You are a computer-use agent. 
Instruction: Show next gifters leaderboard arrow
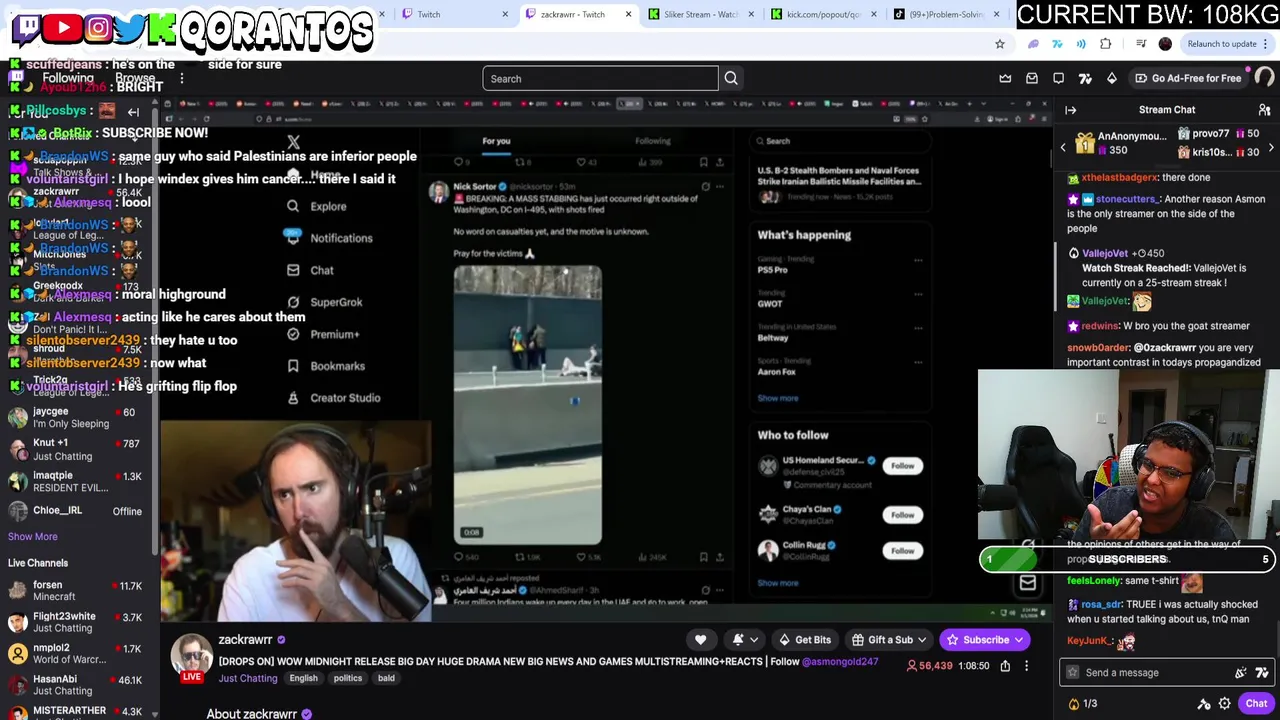tap(1270, 148)
